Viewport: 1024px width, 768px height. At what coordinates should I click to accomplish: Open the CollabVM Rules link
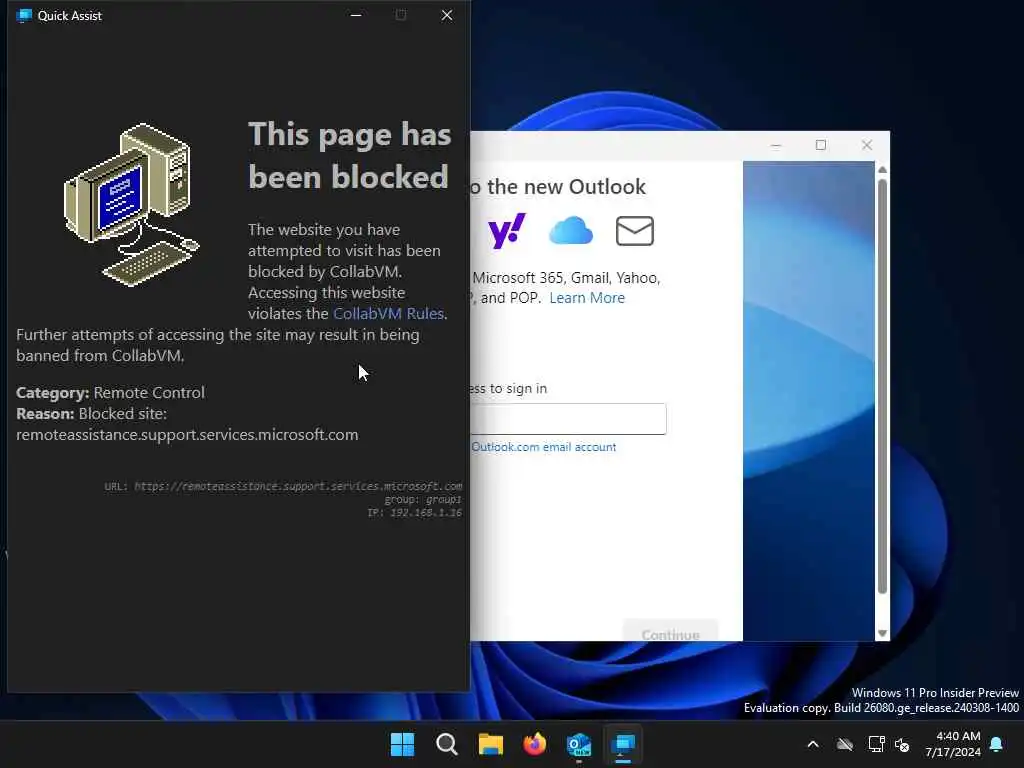389,313
